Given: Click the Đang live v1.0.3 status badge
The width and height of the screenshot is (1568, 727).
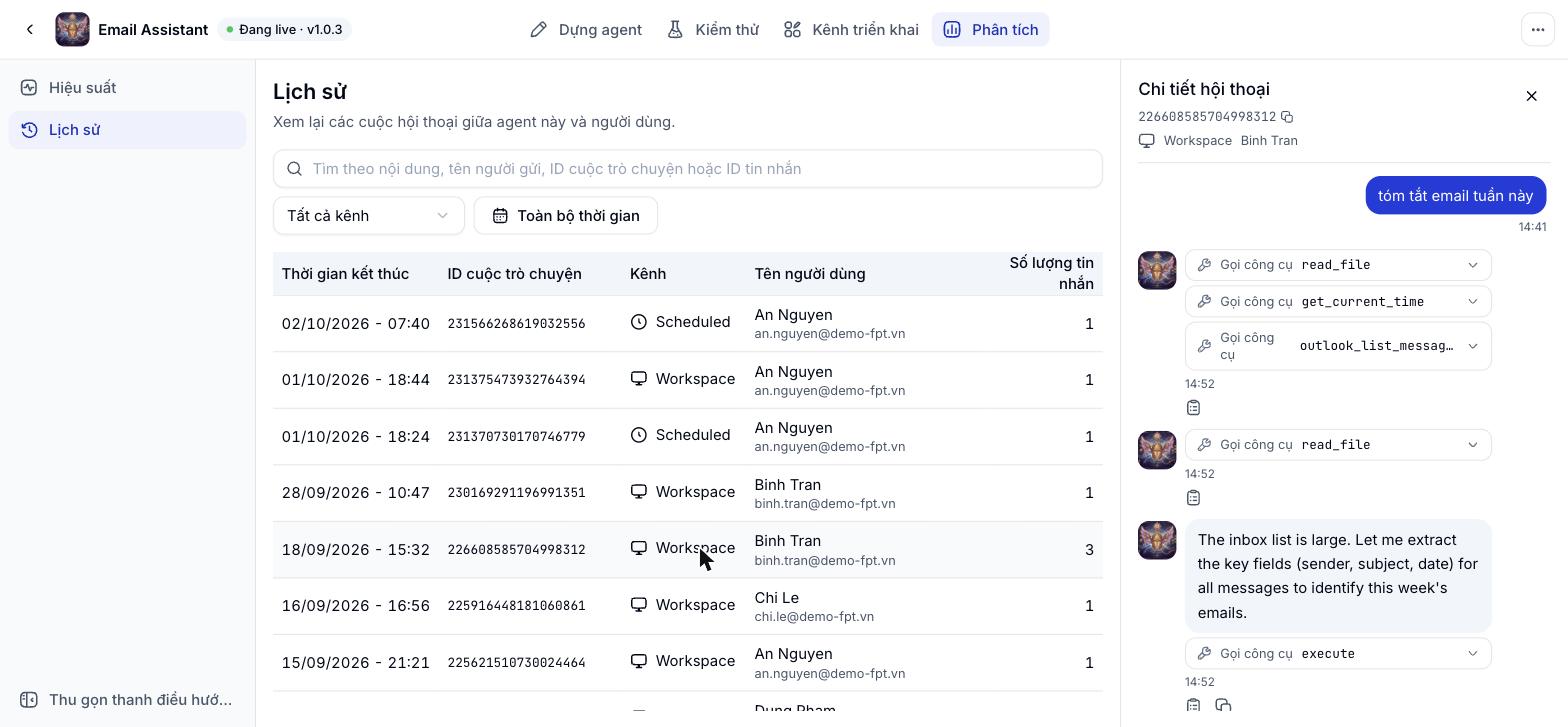Looking at the screenshot, I should click(x=285, y=30).
